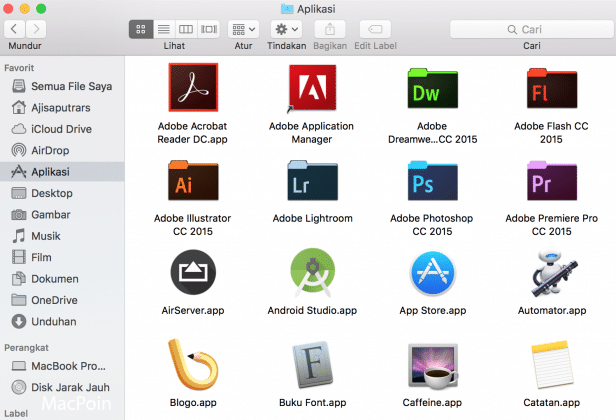This screenshot has width=616, height=420.
Task: Click the Label sidebar section header
Action: click(16, 414)
